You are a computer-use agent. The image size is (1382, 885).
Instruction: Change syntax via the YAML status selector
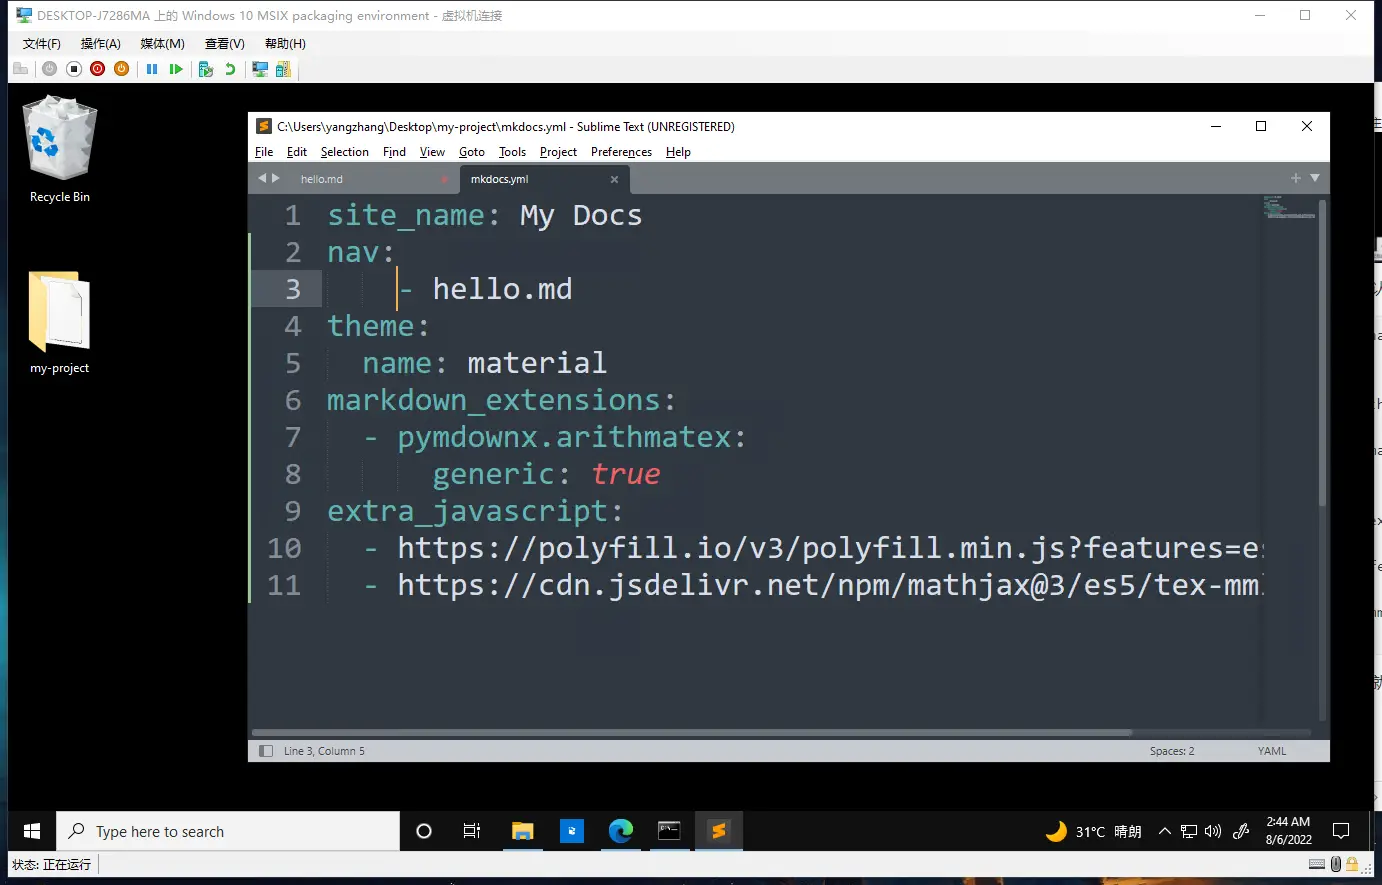[1271, 751]
